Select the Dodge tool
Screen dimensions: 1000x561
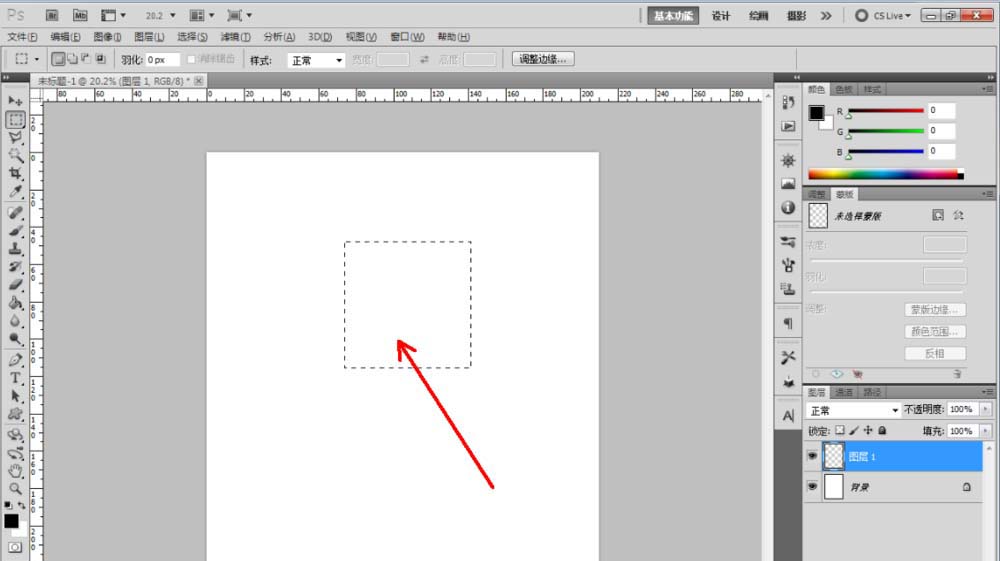pyautogui.click(x=15, y=339)
